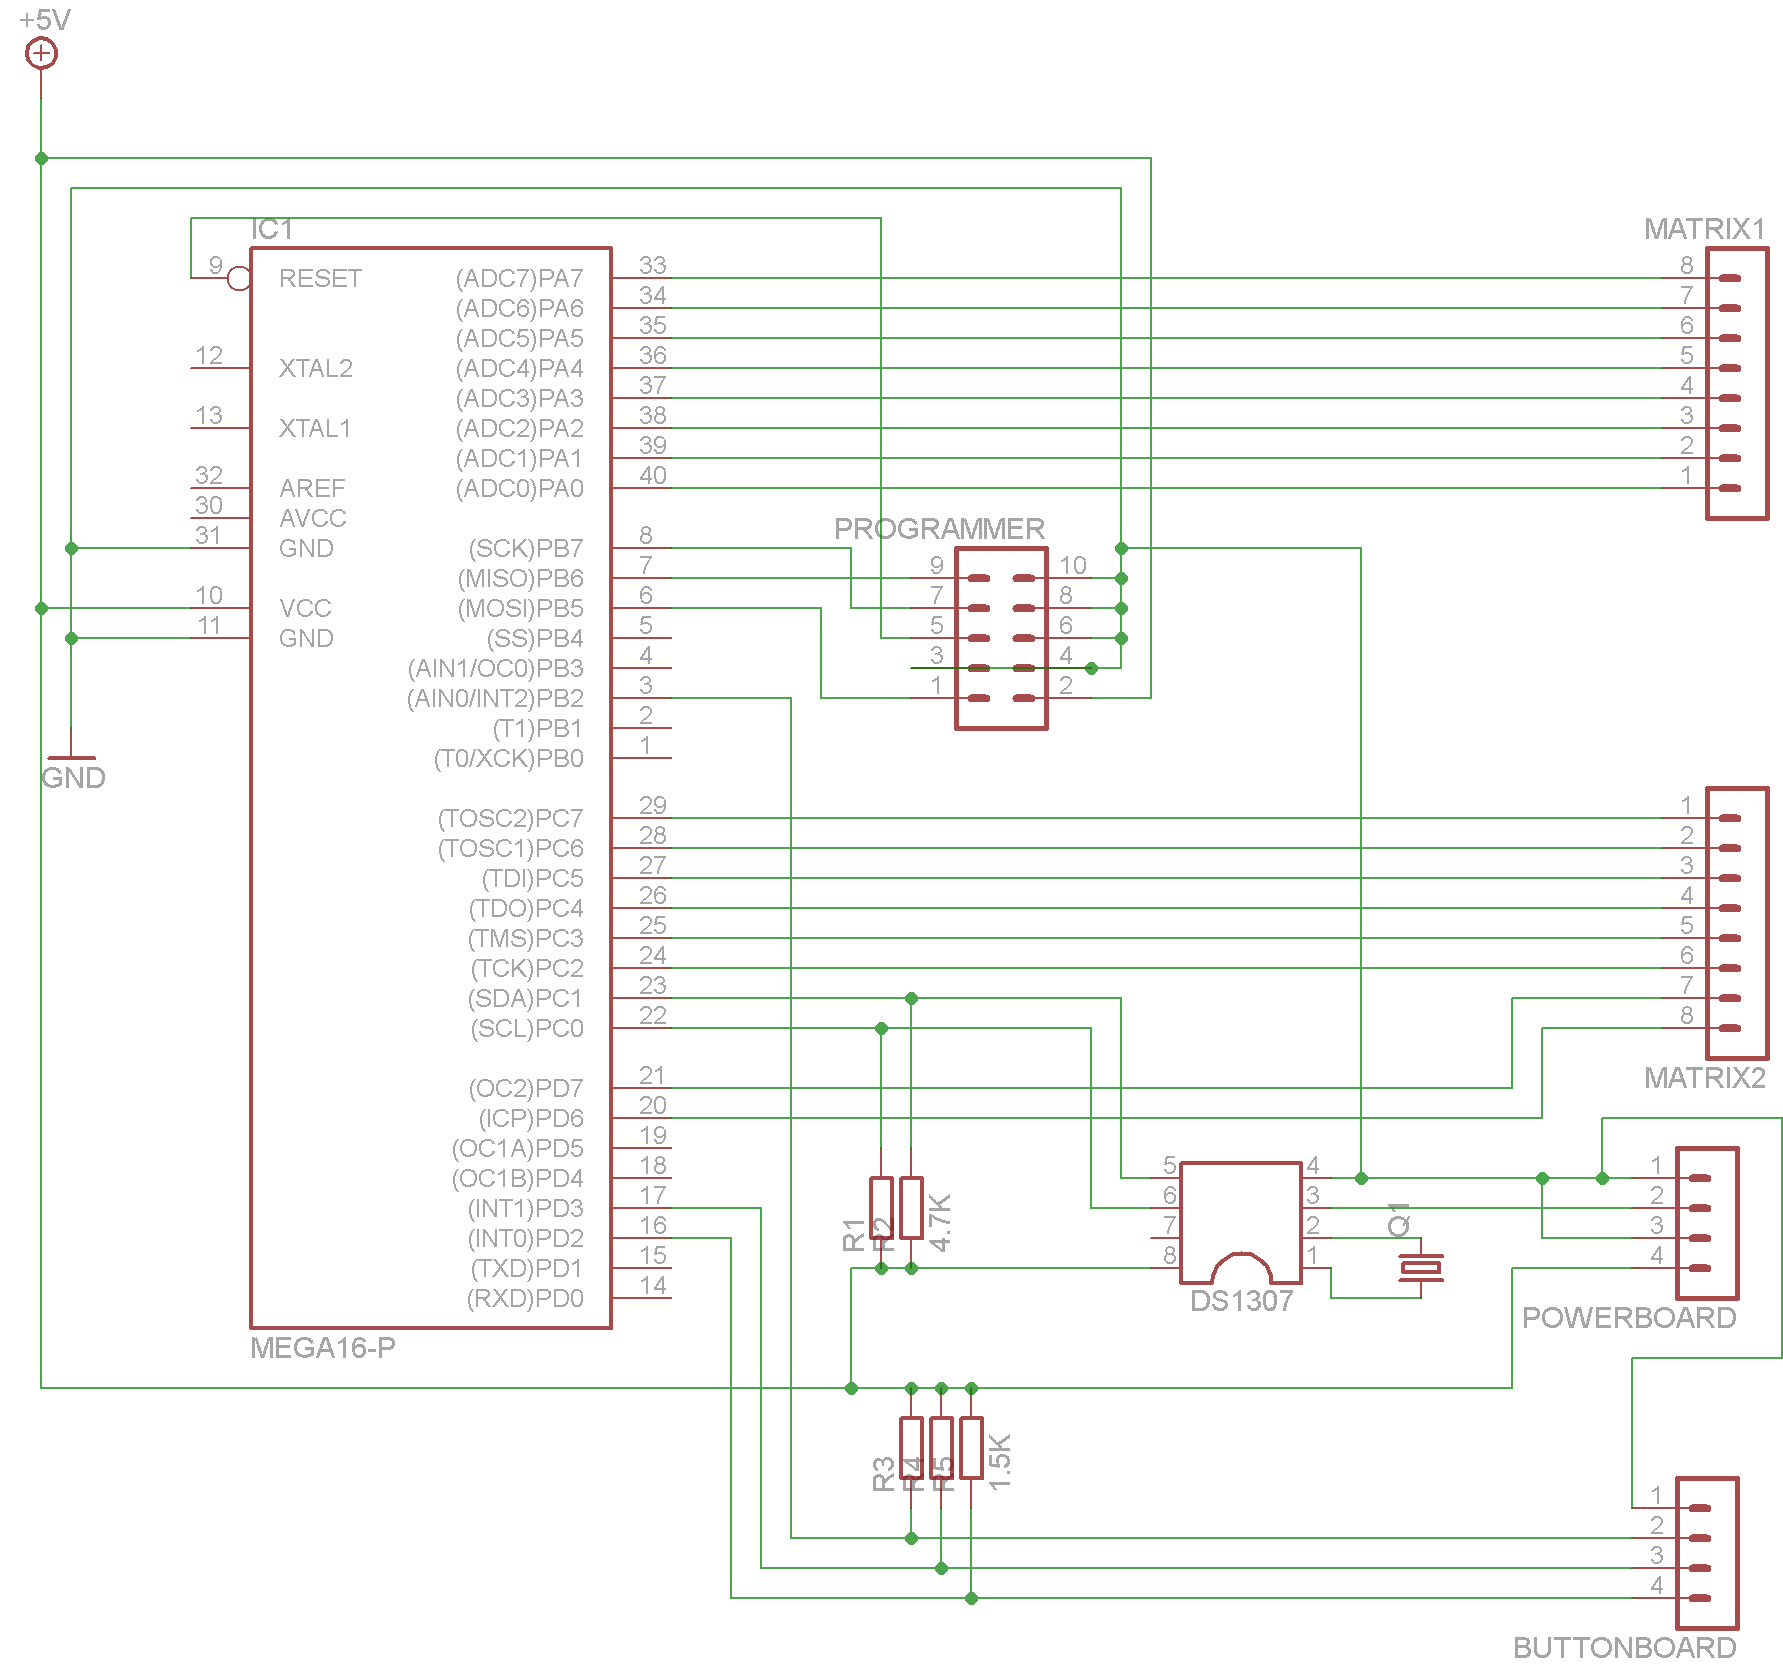1783x1676 pixels.
Task: Click PROGRAMMER header pin number 9
Action: coord(936,565)
